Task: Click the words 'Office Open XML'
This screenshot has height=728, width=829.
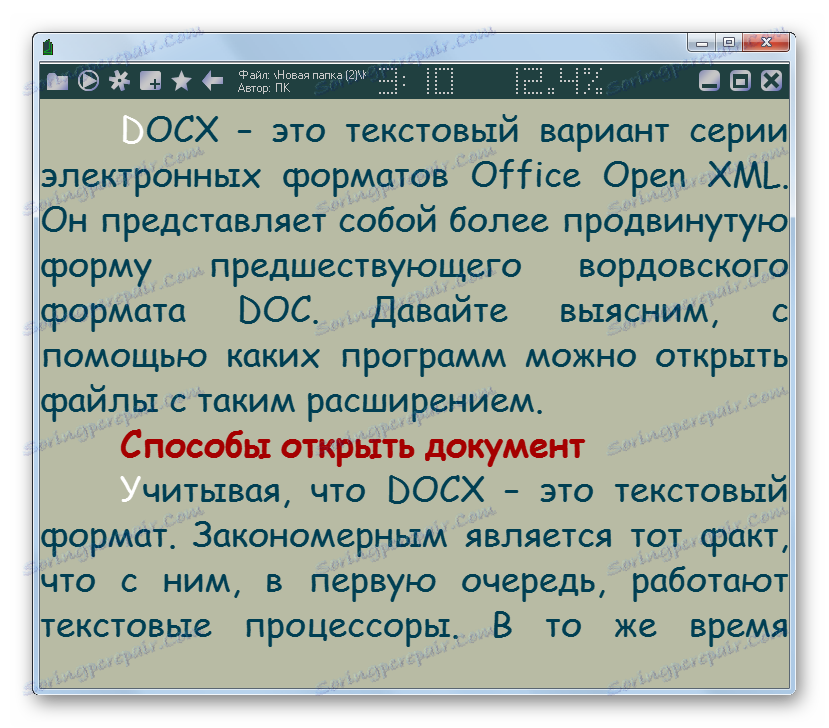Action: pos(626,175)
